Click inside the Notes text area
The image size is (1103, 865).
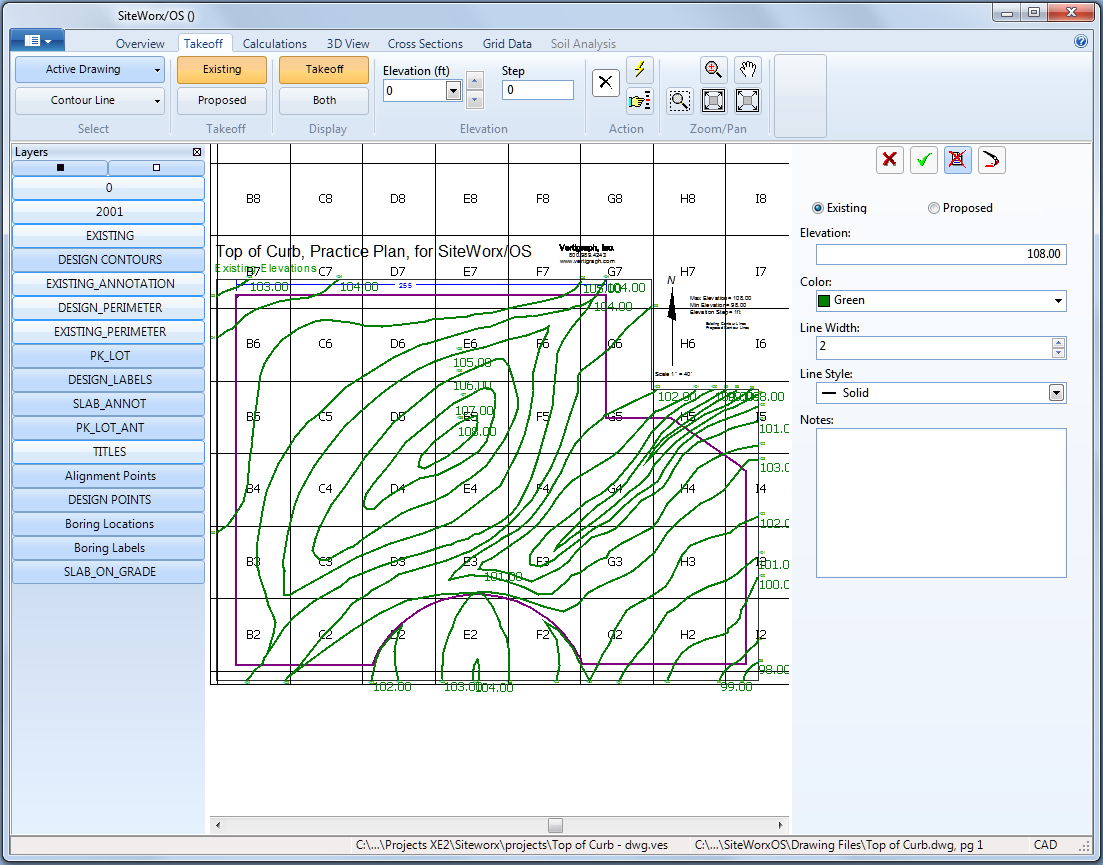pos(941,503)
